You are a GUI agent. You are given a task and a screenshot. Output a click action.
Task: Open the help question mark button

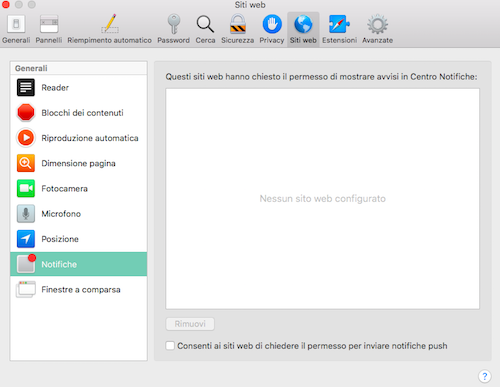pyautogui.click(x=485, y=376)
